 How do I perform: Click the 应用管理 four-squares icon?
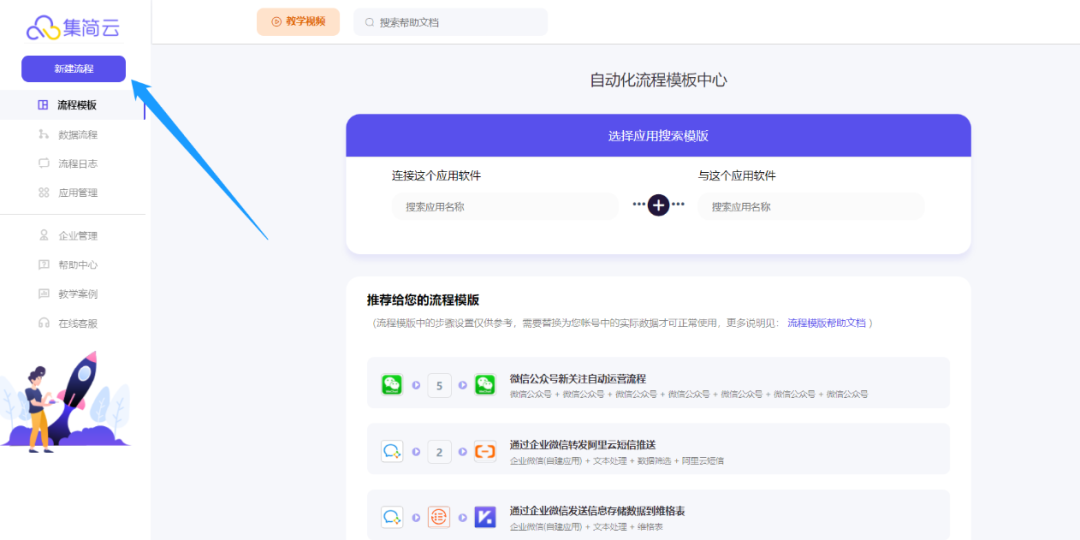tap(43, 193)
